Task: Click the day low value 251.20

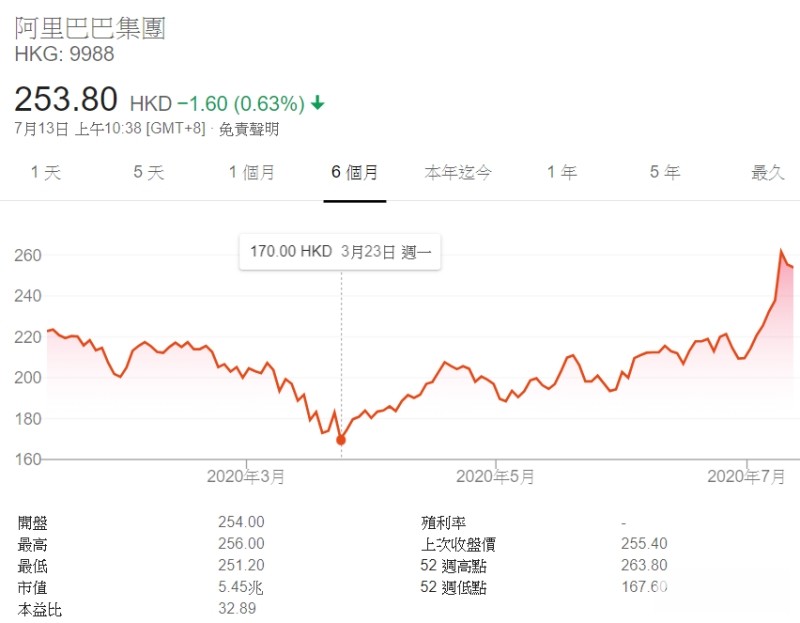Action: [241, 565]
